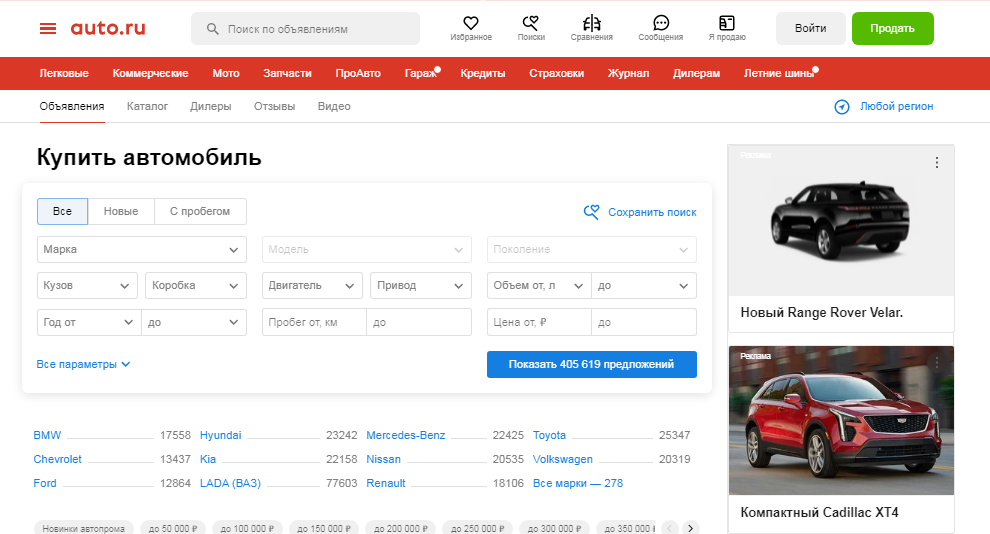Click the Любой регион location icon

[842, 107]
